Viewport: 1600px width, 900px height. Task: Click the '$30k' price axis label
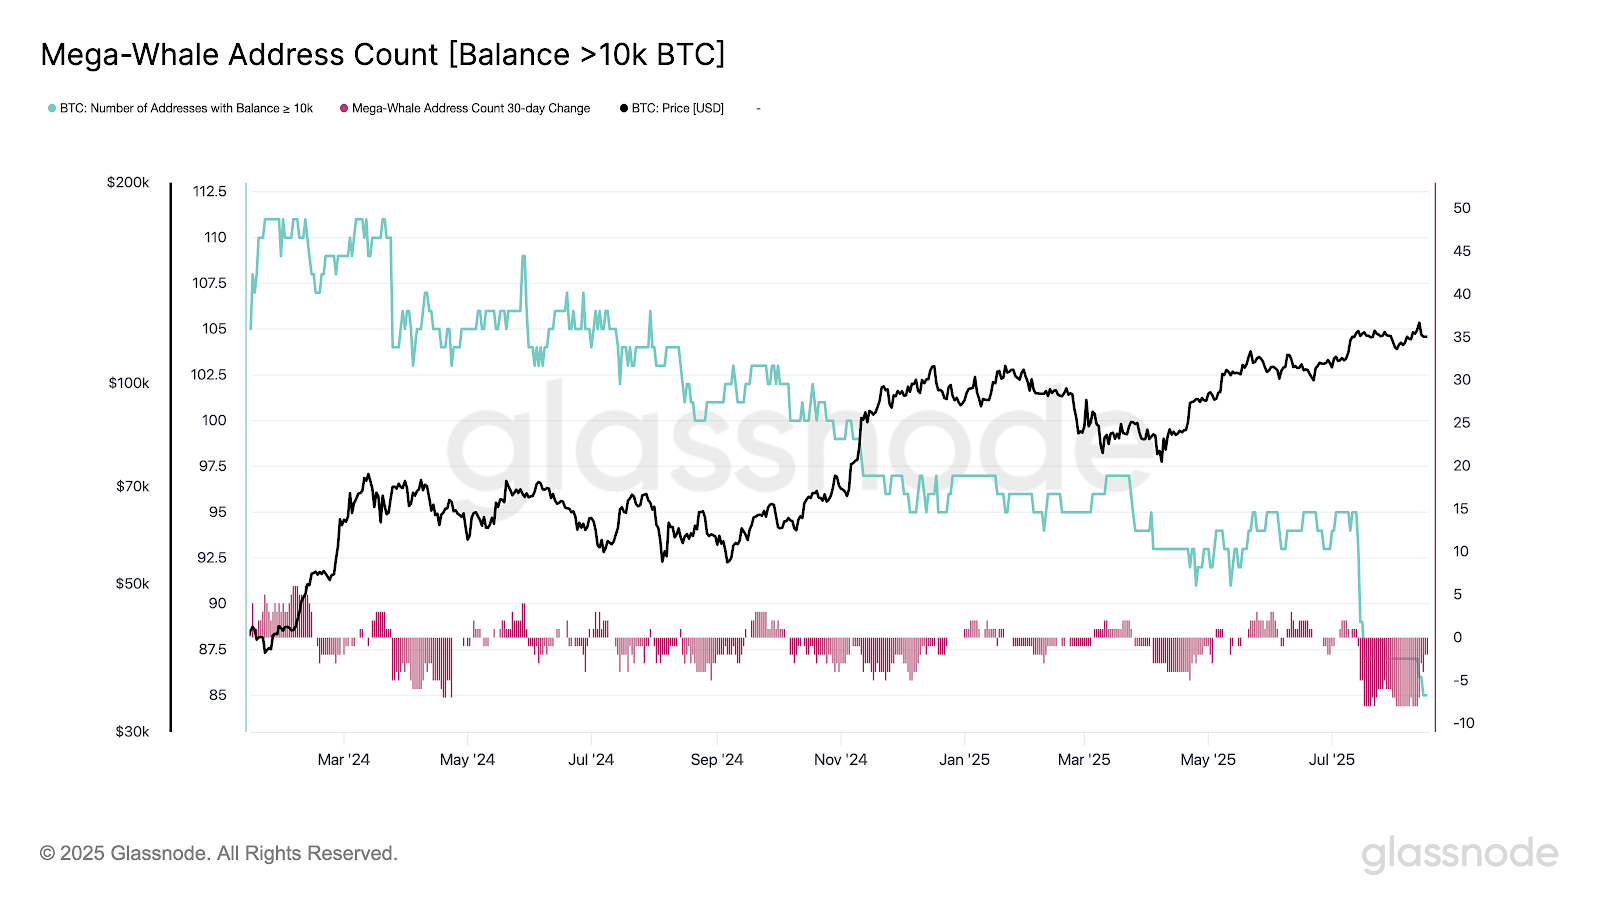(x=132, y=732)
